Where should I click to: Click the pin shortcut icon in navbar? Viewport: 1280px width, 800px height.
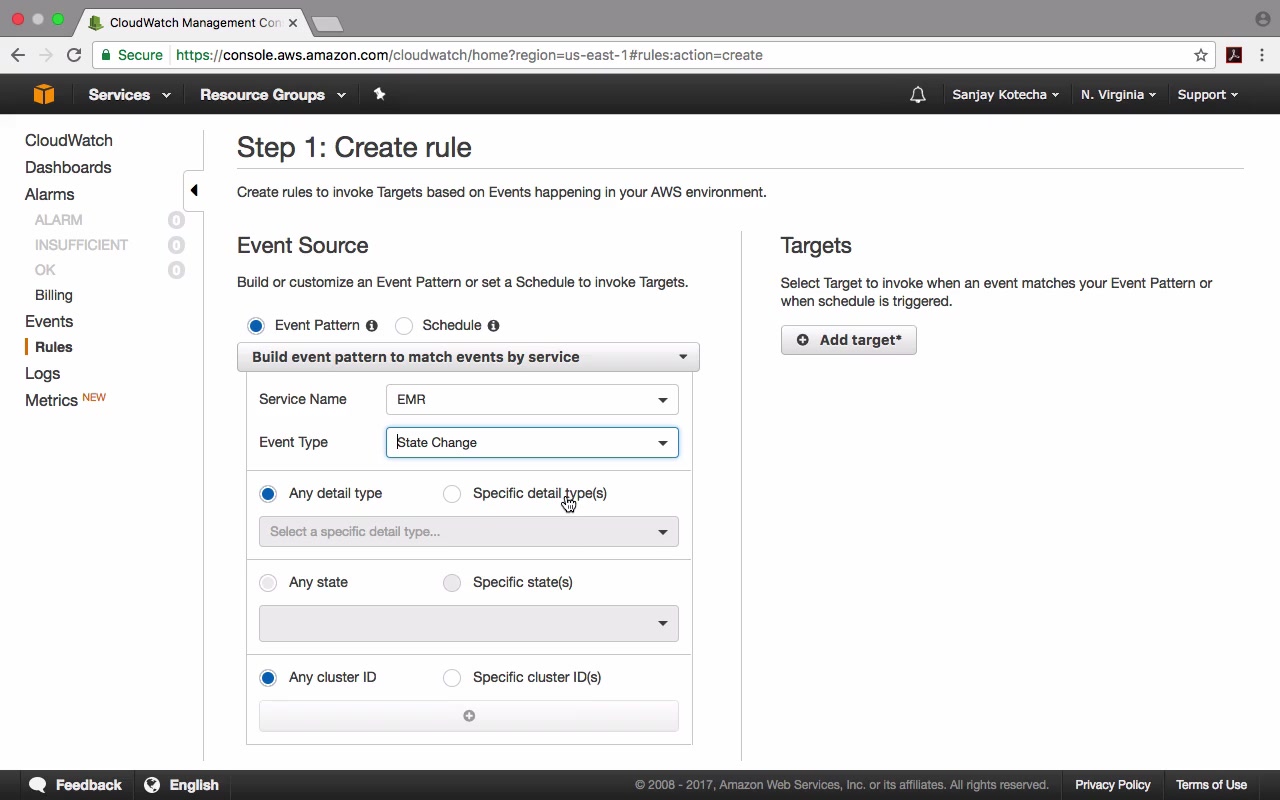pos(379,94)
